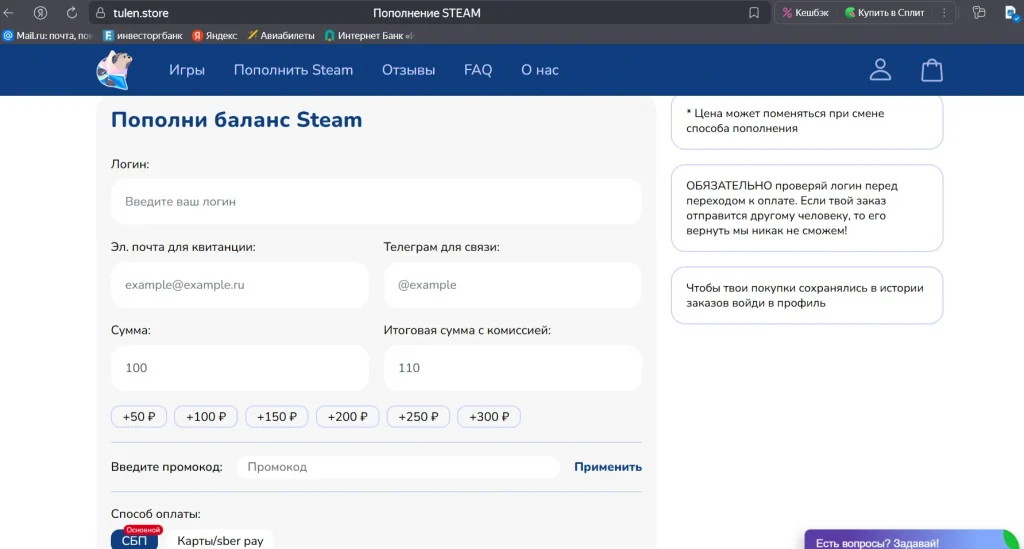Open the user profile icon
1024x549 pixels.
(880, 70)
